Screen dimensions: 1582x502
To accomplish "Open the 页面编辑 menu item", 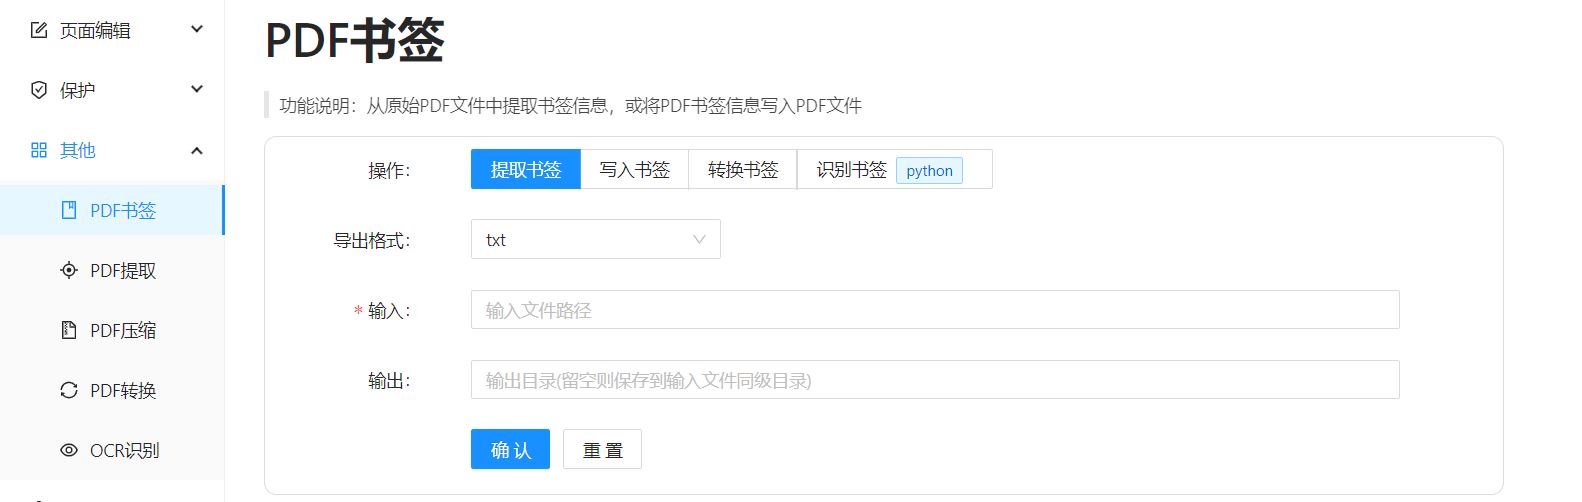I will click(112, 30).
